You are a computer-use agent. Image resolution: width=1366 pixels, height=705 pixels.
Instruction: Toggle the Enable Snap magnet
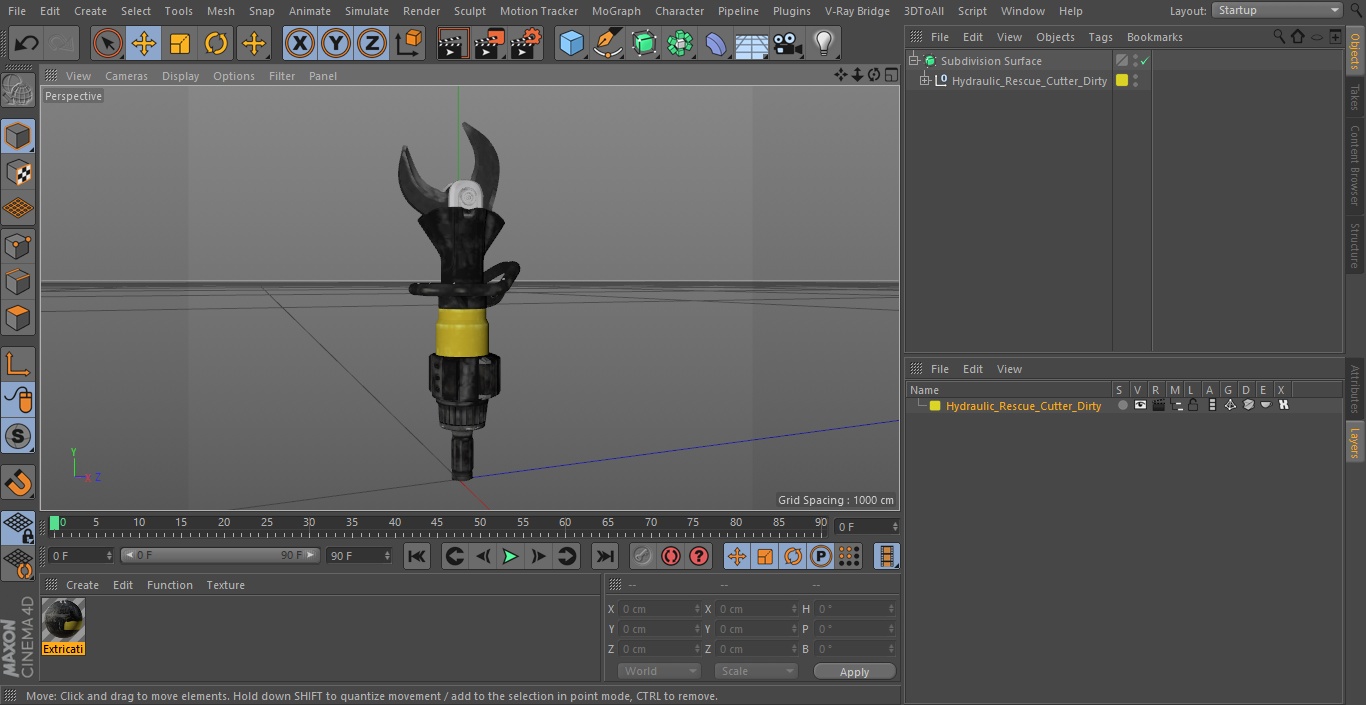(18, 483)
